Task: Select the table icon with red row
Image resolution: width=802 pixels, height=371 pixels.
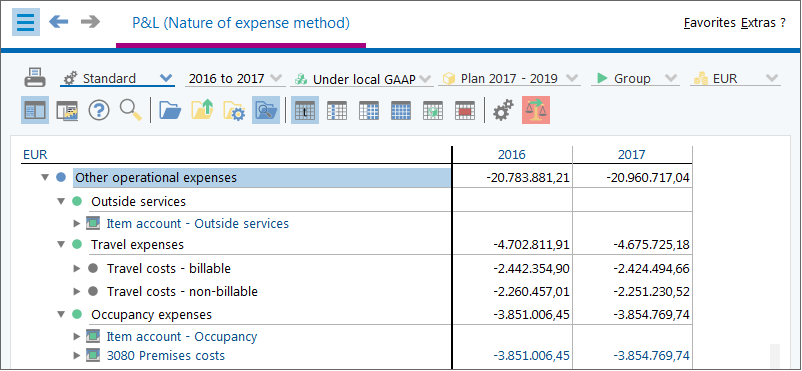Action: coord(464,110)
